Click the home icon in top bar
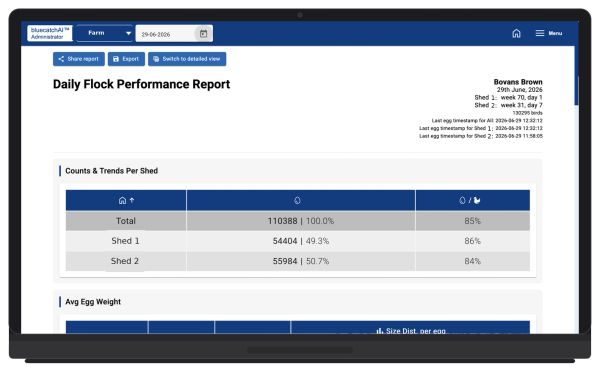 516,33
